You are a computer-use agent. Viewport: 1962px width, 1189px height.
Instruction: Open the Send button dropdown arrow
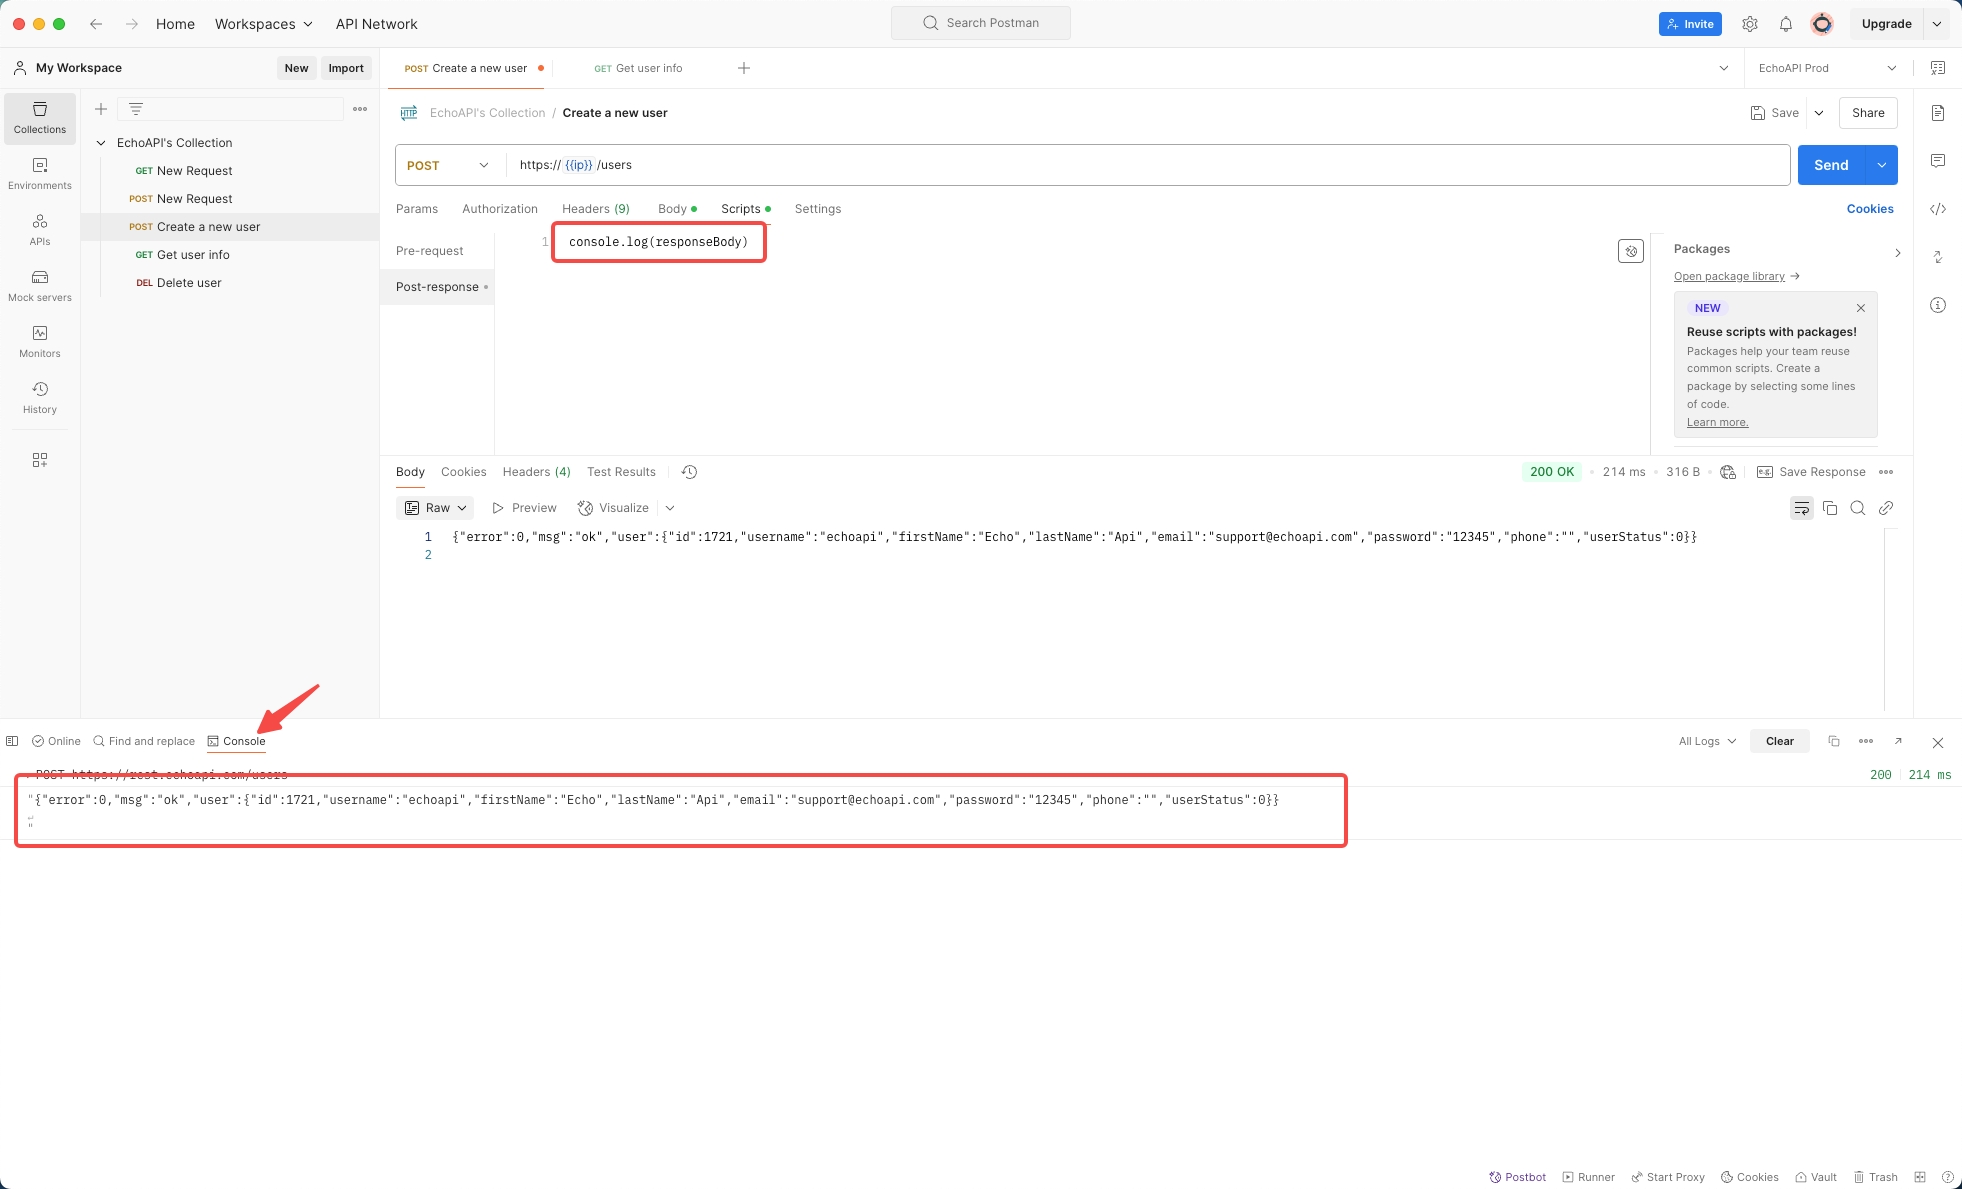coord(1882,165)
